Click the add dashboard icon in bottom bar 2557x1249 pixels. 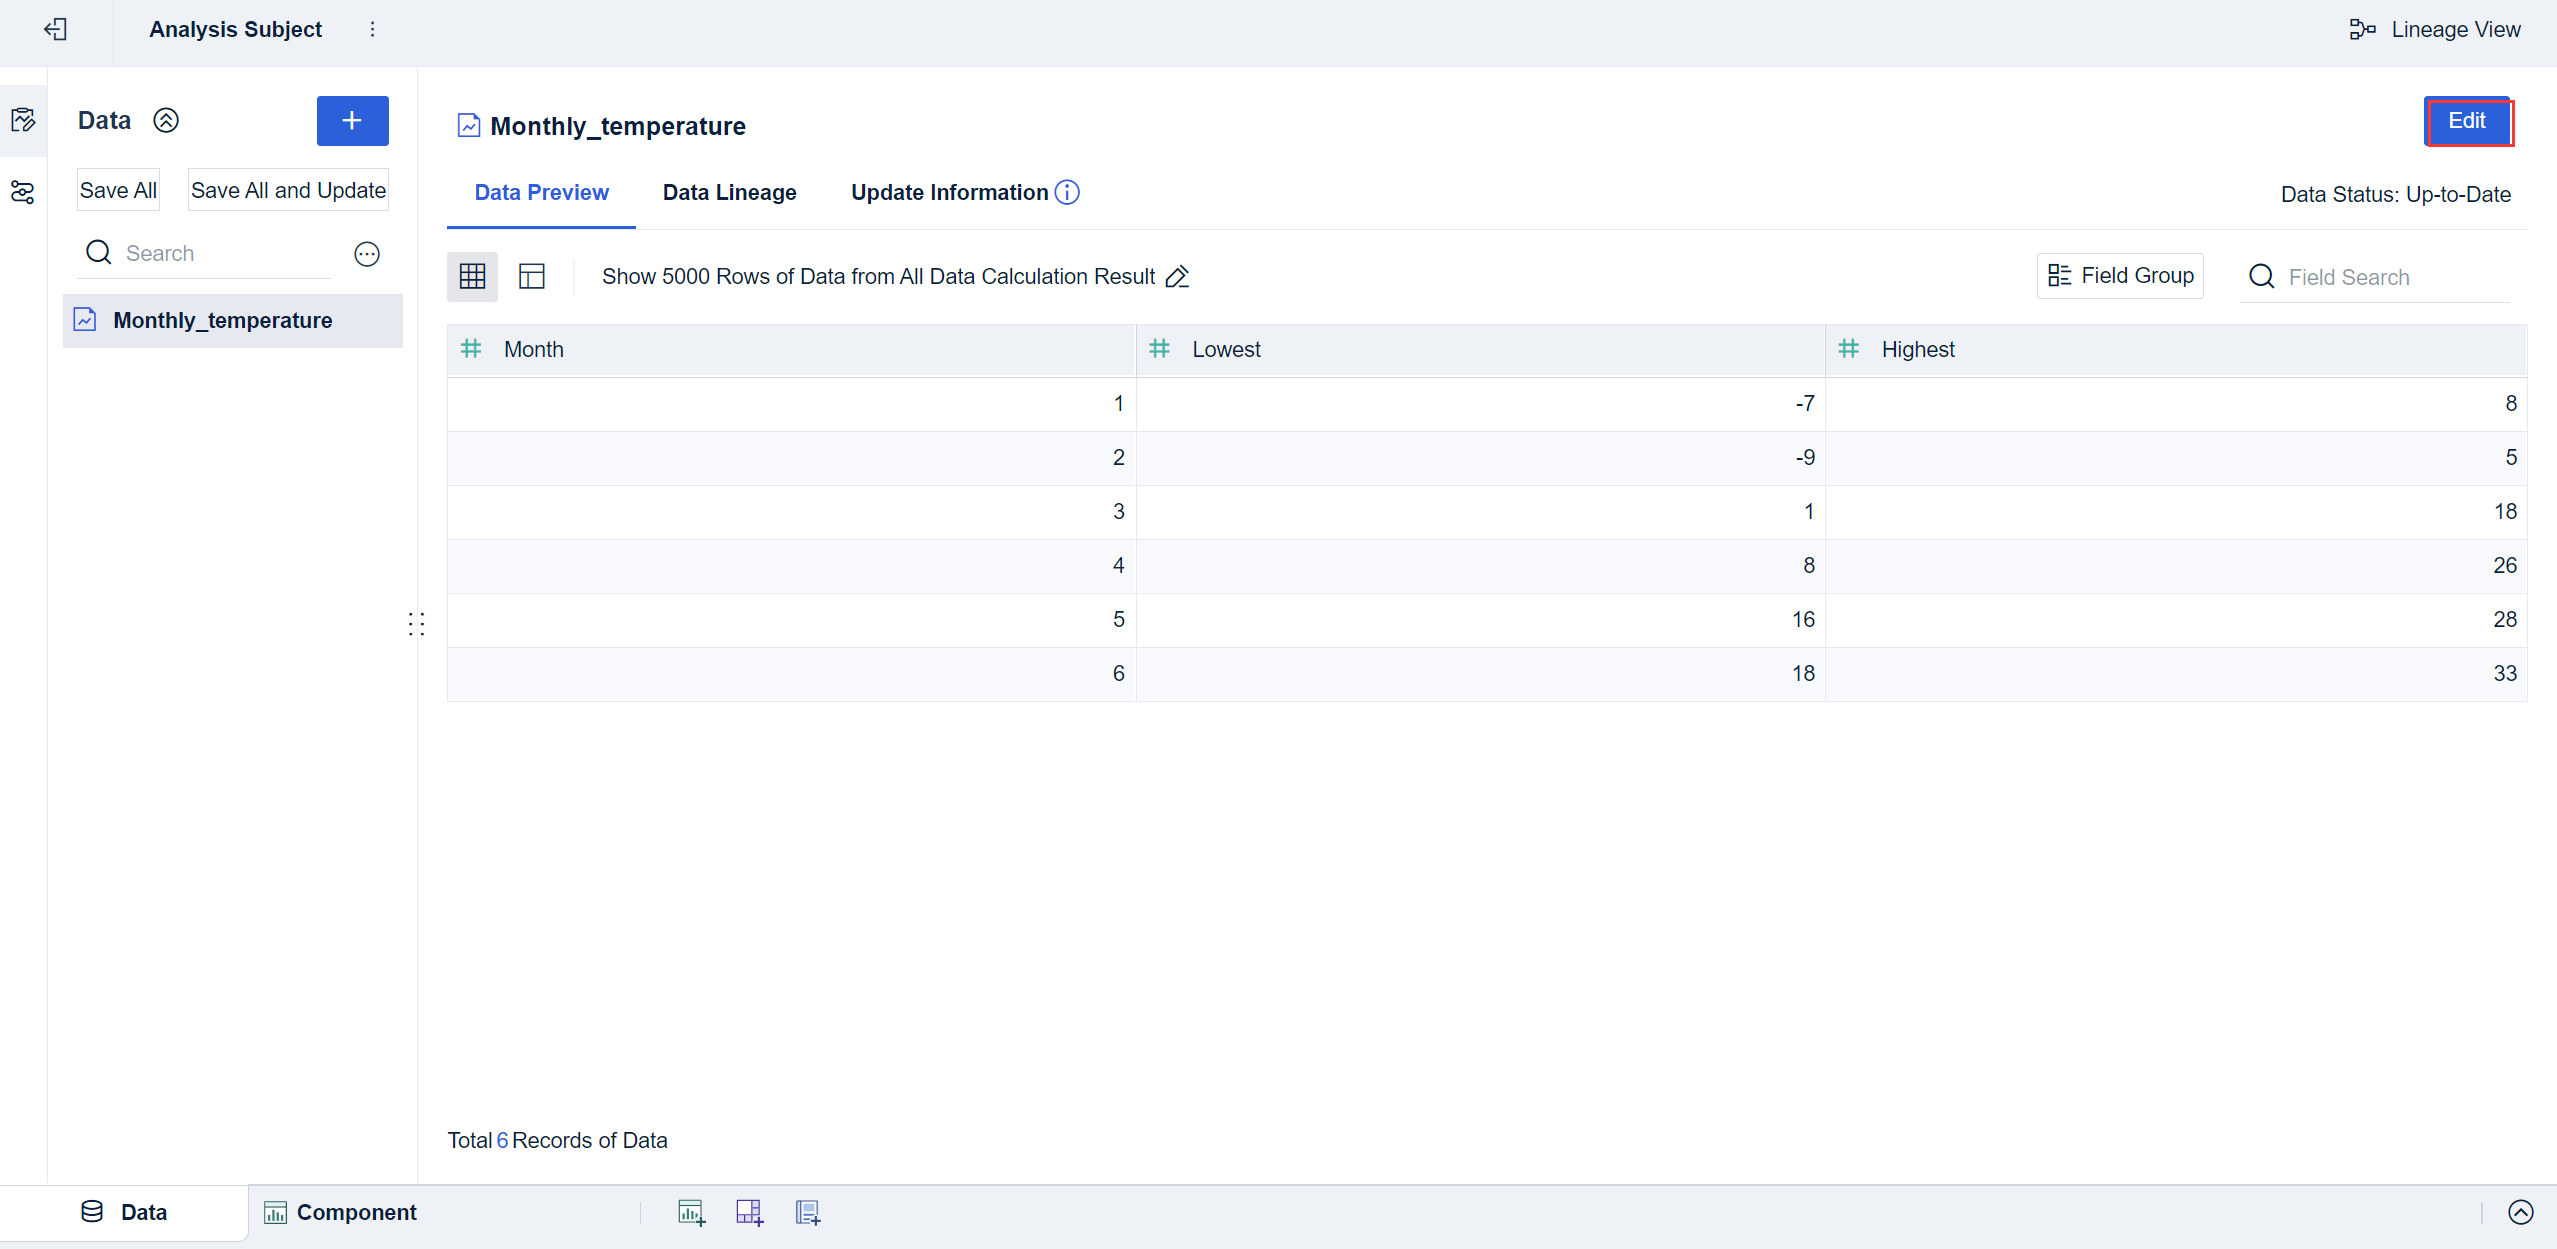(x=749, y=1212)
